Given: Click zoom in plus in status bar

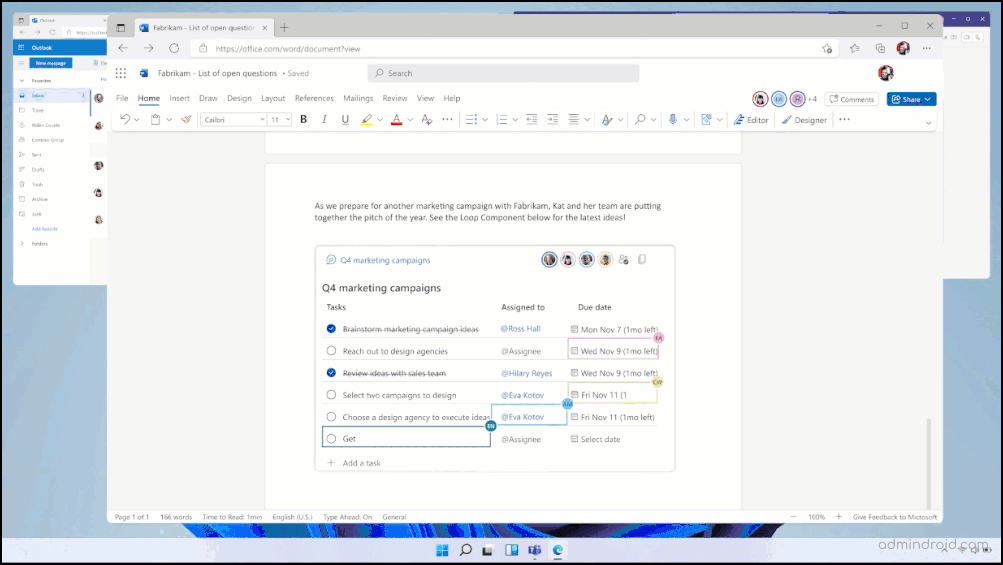Looking at the screenshot, I should [x=839, y=516].
